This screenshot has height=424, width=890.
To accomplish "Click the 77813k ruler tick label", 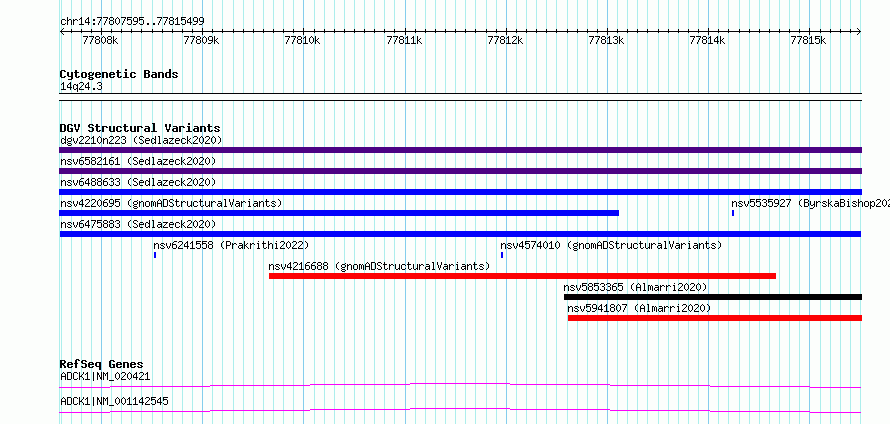I will click(x=607, y=40).
